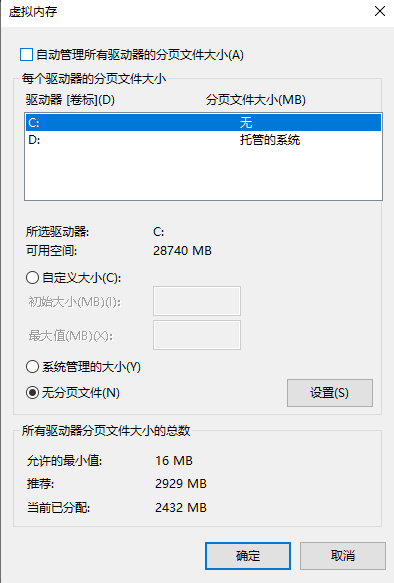The height and width of the screenshot is (583, 394).
Task: Click the 虚拟内存 title bar text
Action: (33, 12)
